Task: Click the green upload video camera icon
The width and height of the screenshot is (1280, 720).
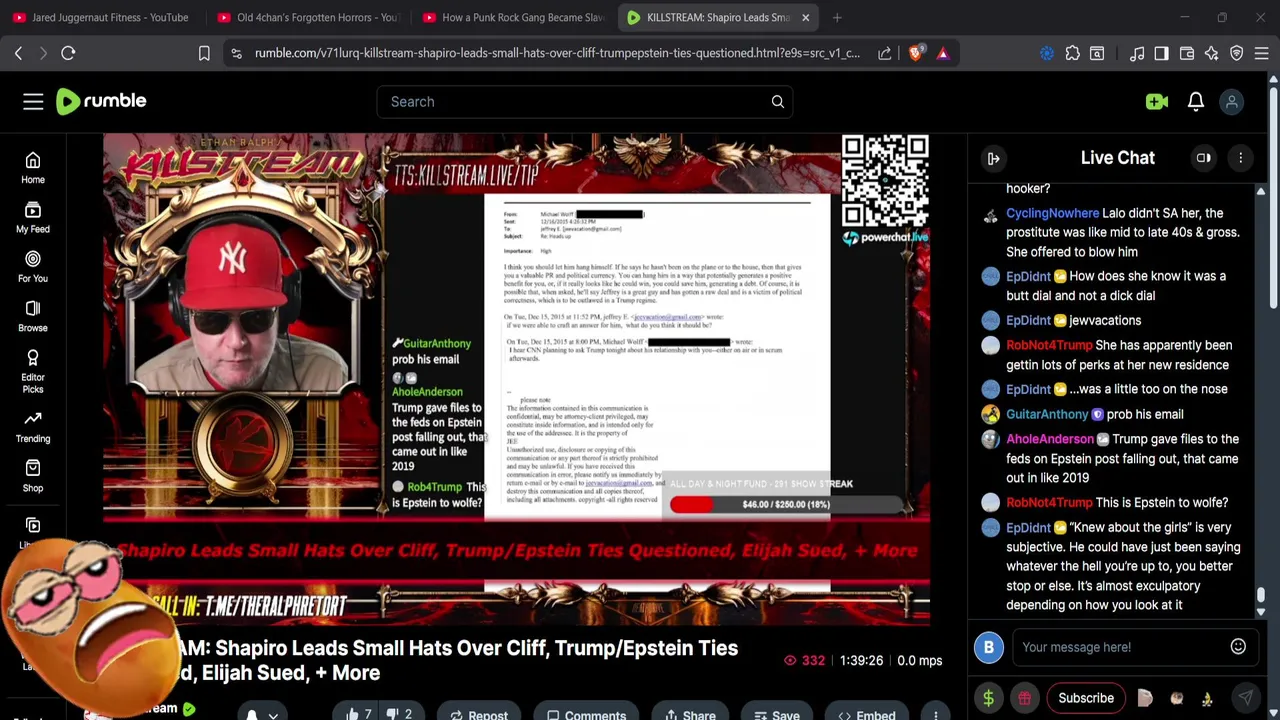Action: pos(1157,101)
